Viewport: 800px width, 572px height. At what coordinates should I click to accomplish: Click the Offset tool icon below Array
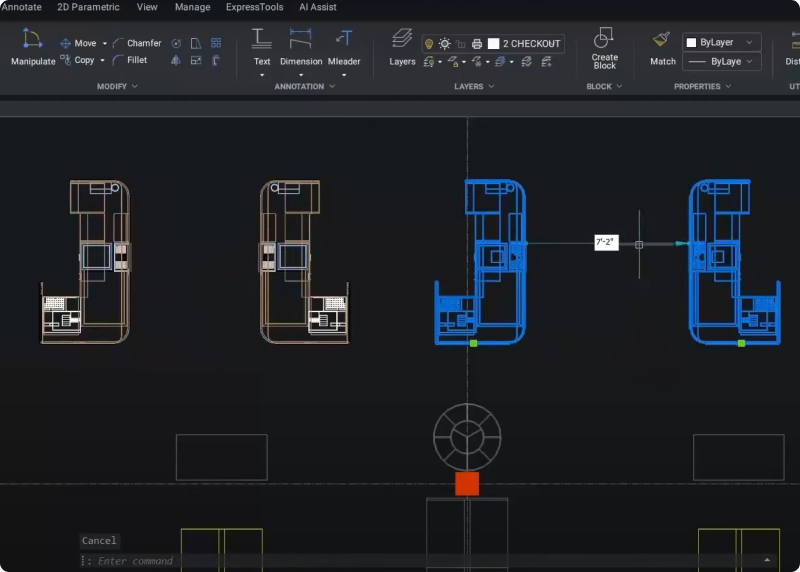(x=216, y=61)
